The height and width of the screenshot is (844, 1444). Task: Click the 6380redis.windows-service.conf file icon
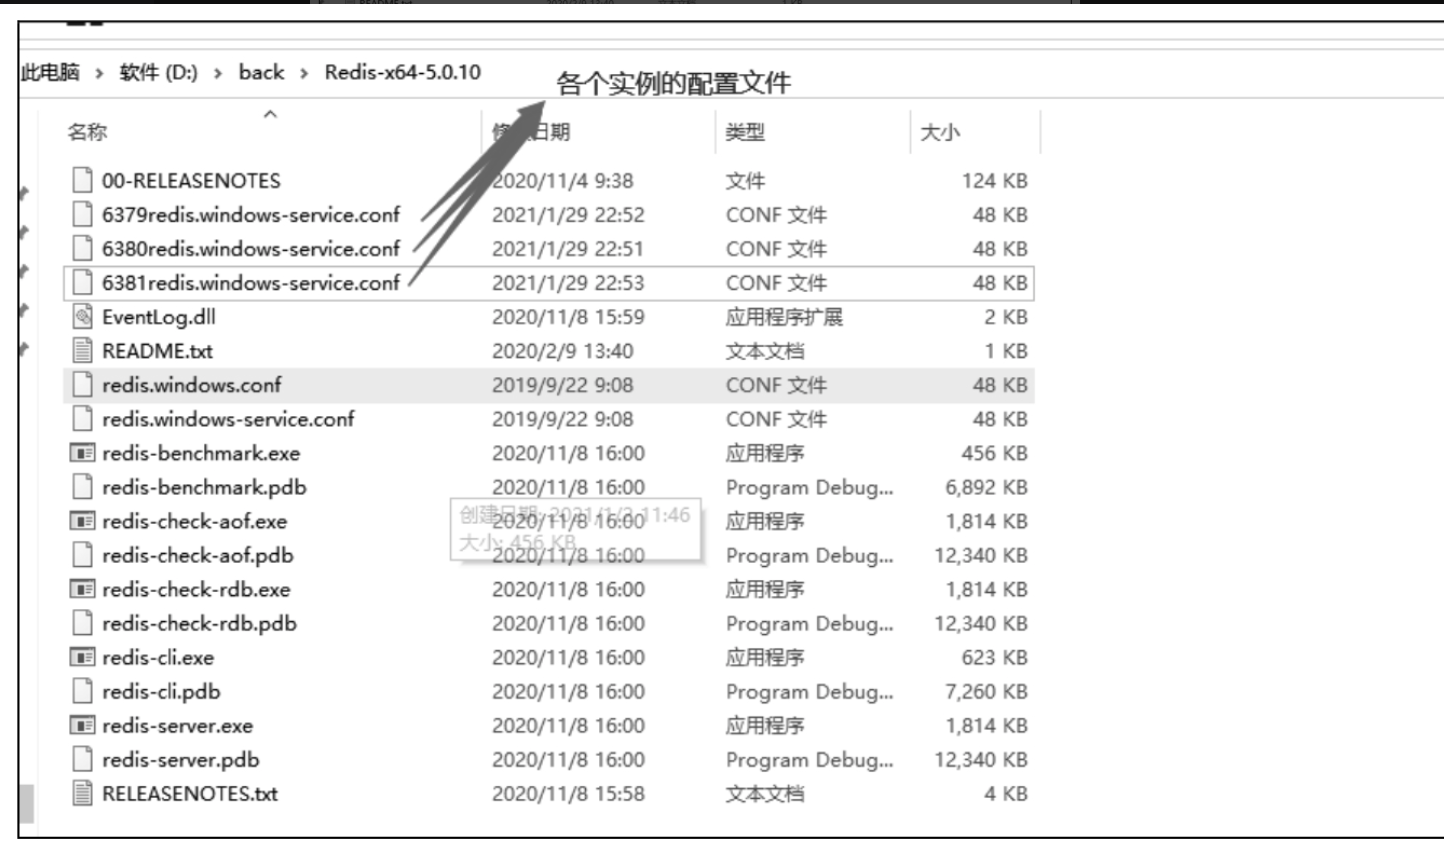(x=82, y=249)
